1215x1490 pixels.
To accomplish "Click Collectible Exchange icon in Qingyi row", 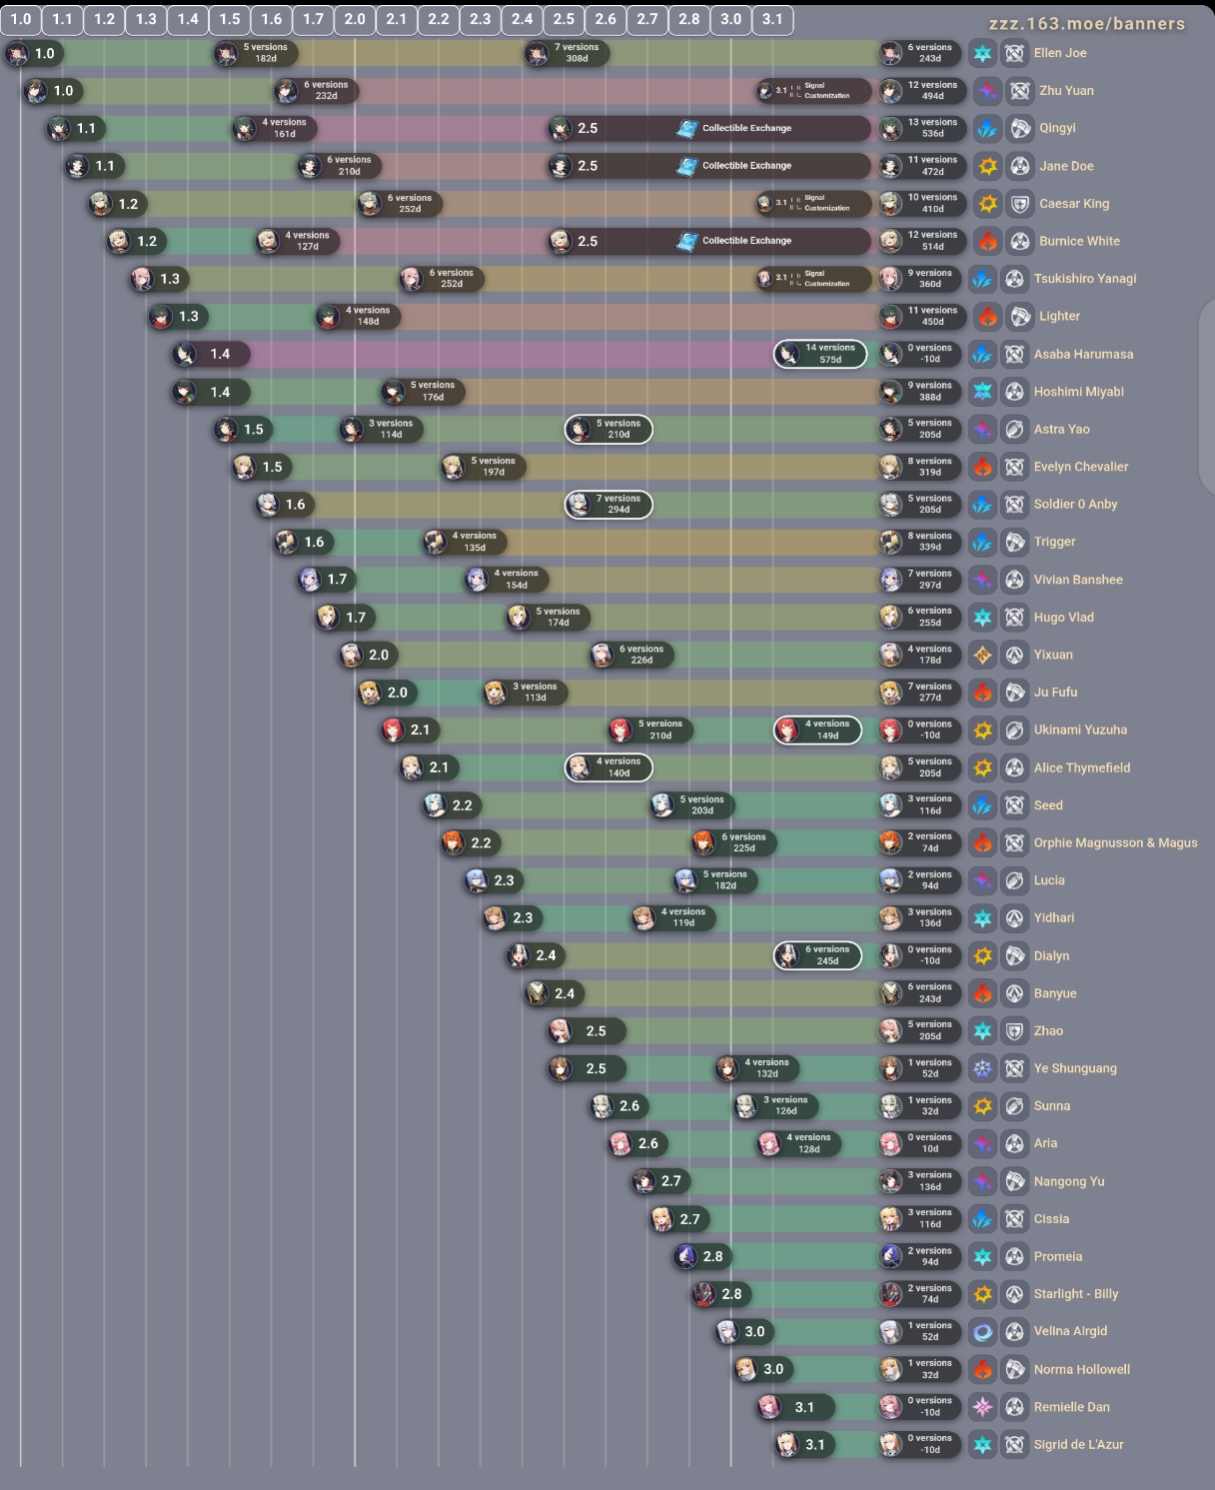I will coord(686,128).
